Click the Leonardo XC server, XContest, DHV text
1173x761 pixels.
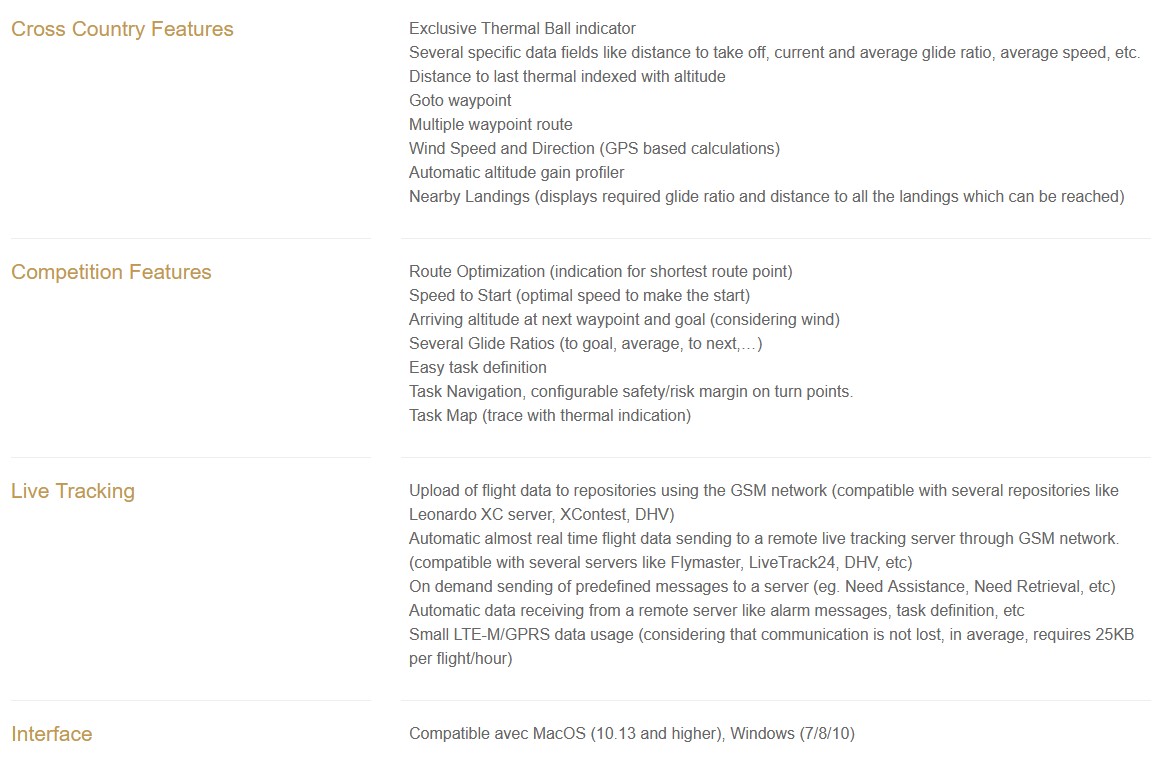[542, 515]
